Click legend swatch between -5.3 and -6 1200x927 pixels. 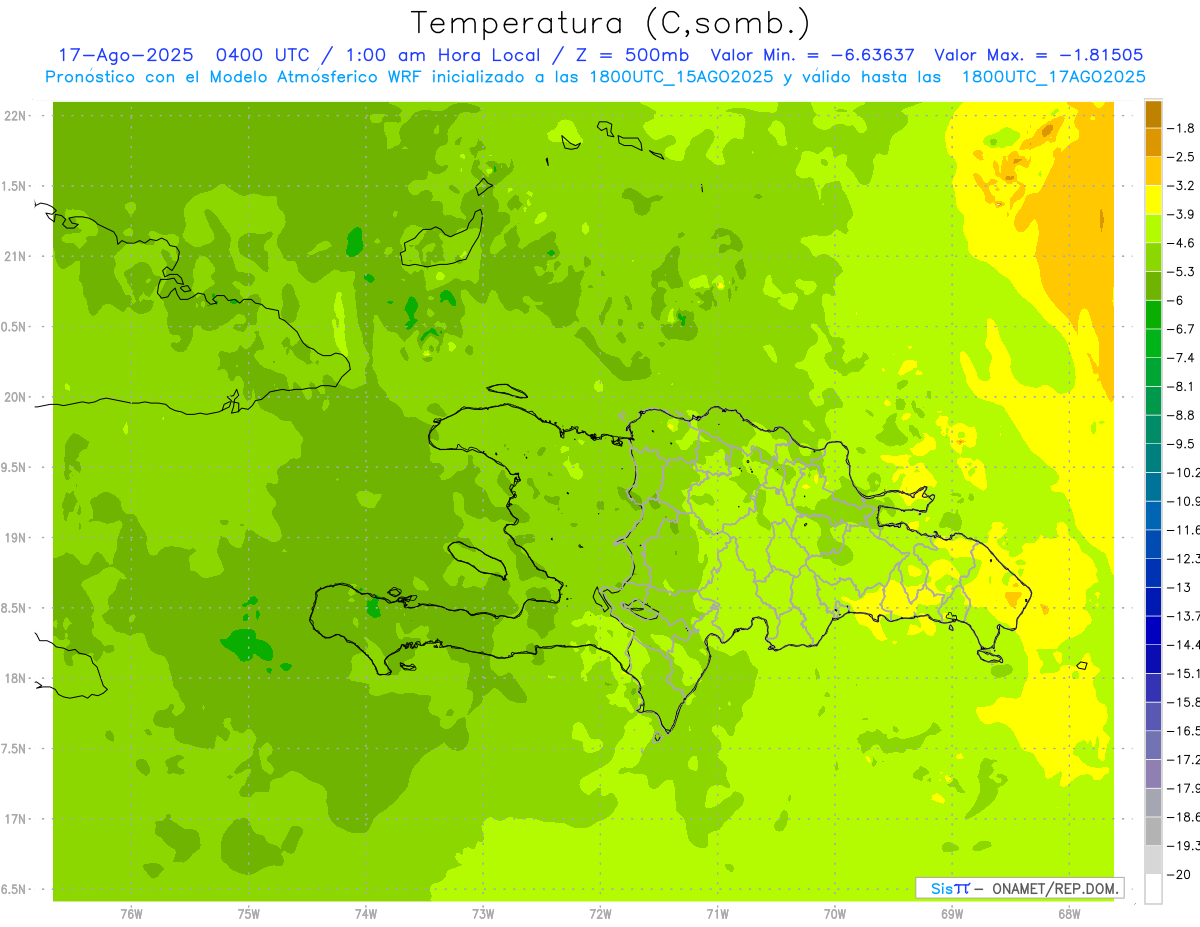click(x=1154, y=286)
